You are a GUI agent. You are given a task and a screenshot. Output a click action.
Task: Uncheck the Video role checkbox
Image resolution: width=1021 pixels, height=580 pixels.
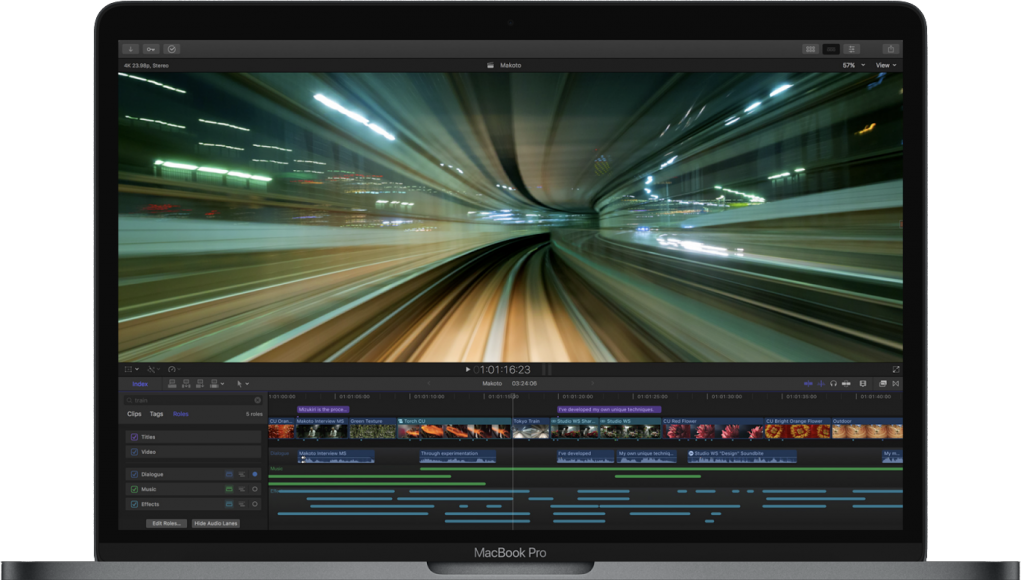(134, 452)
